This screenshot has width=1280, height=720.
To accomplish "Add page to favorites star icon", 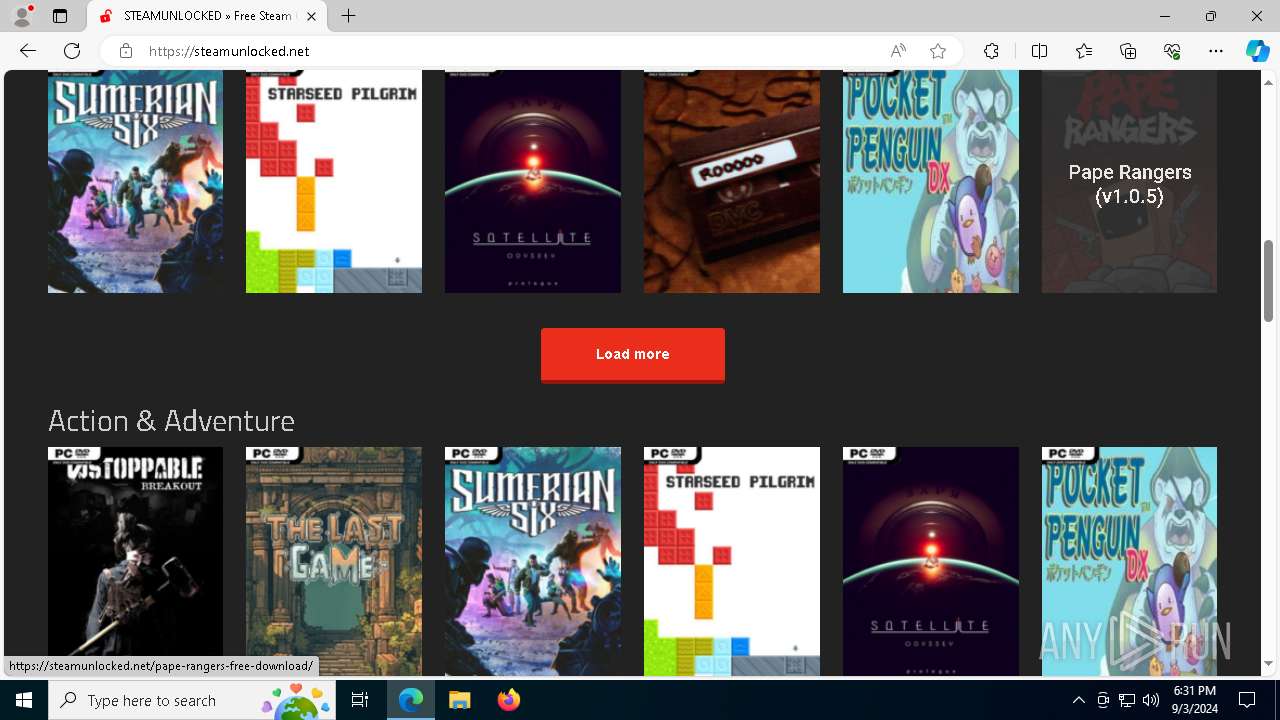I will coord(938,51).
